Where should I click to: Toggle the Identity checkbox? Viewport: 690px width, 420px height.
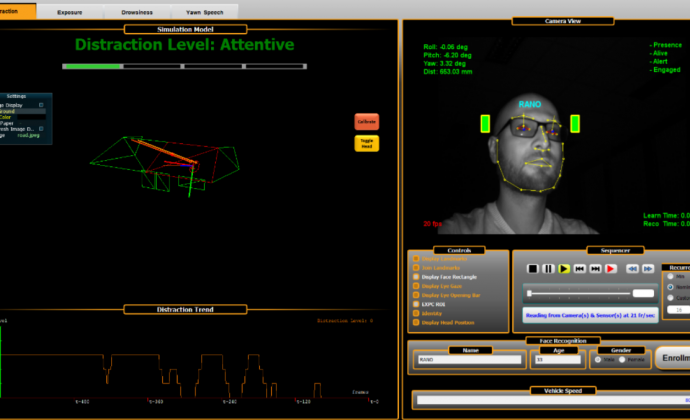(416, 313)
